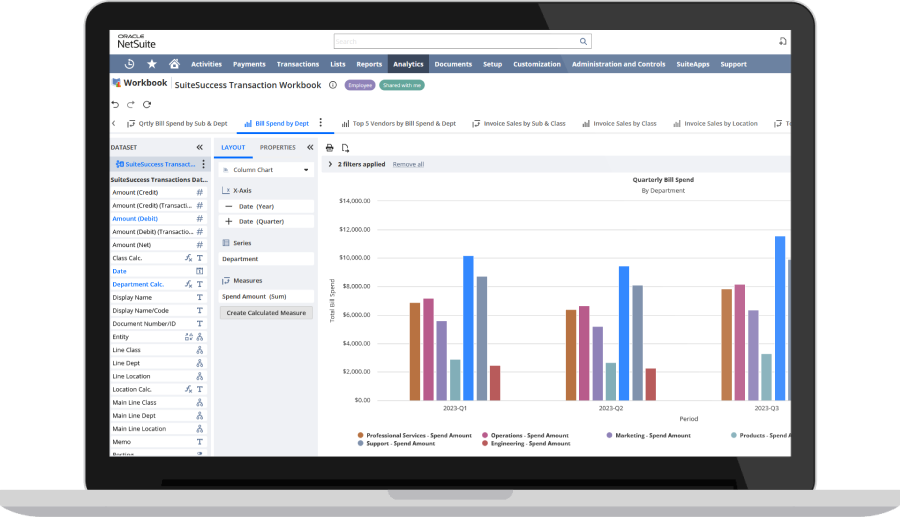Click text type icon for Memo field
Image resolution: width=900 pixels, height=517 pixels.
(200, 442)
